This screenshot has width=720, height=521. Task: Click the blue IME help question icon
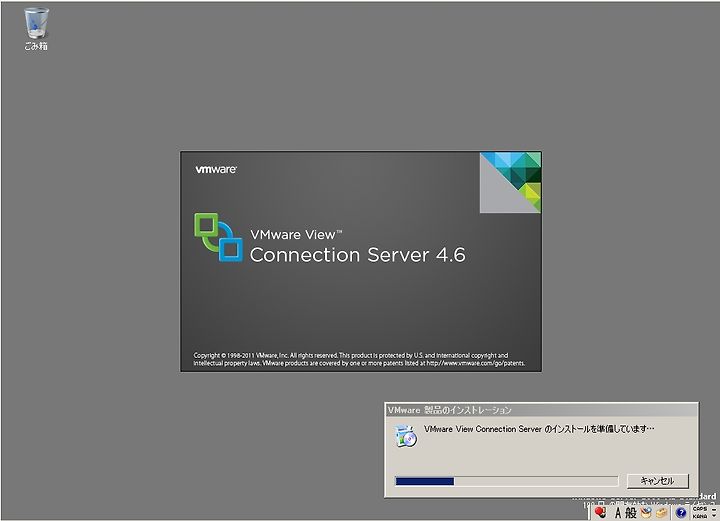coord(681,512)
